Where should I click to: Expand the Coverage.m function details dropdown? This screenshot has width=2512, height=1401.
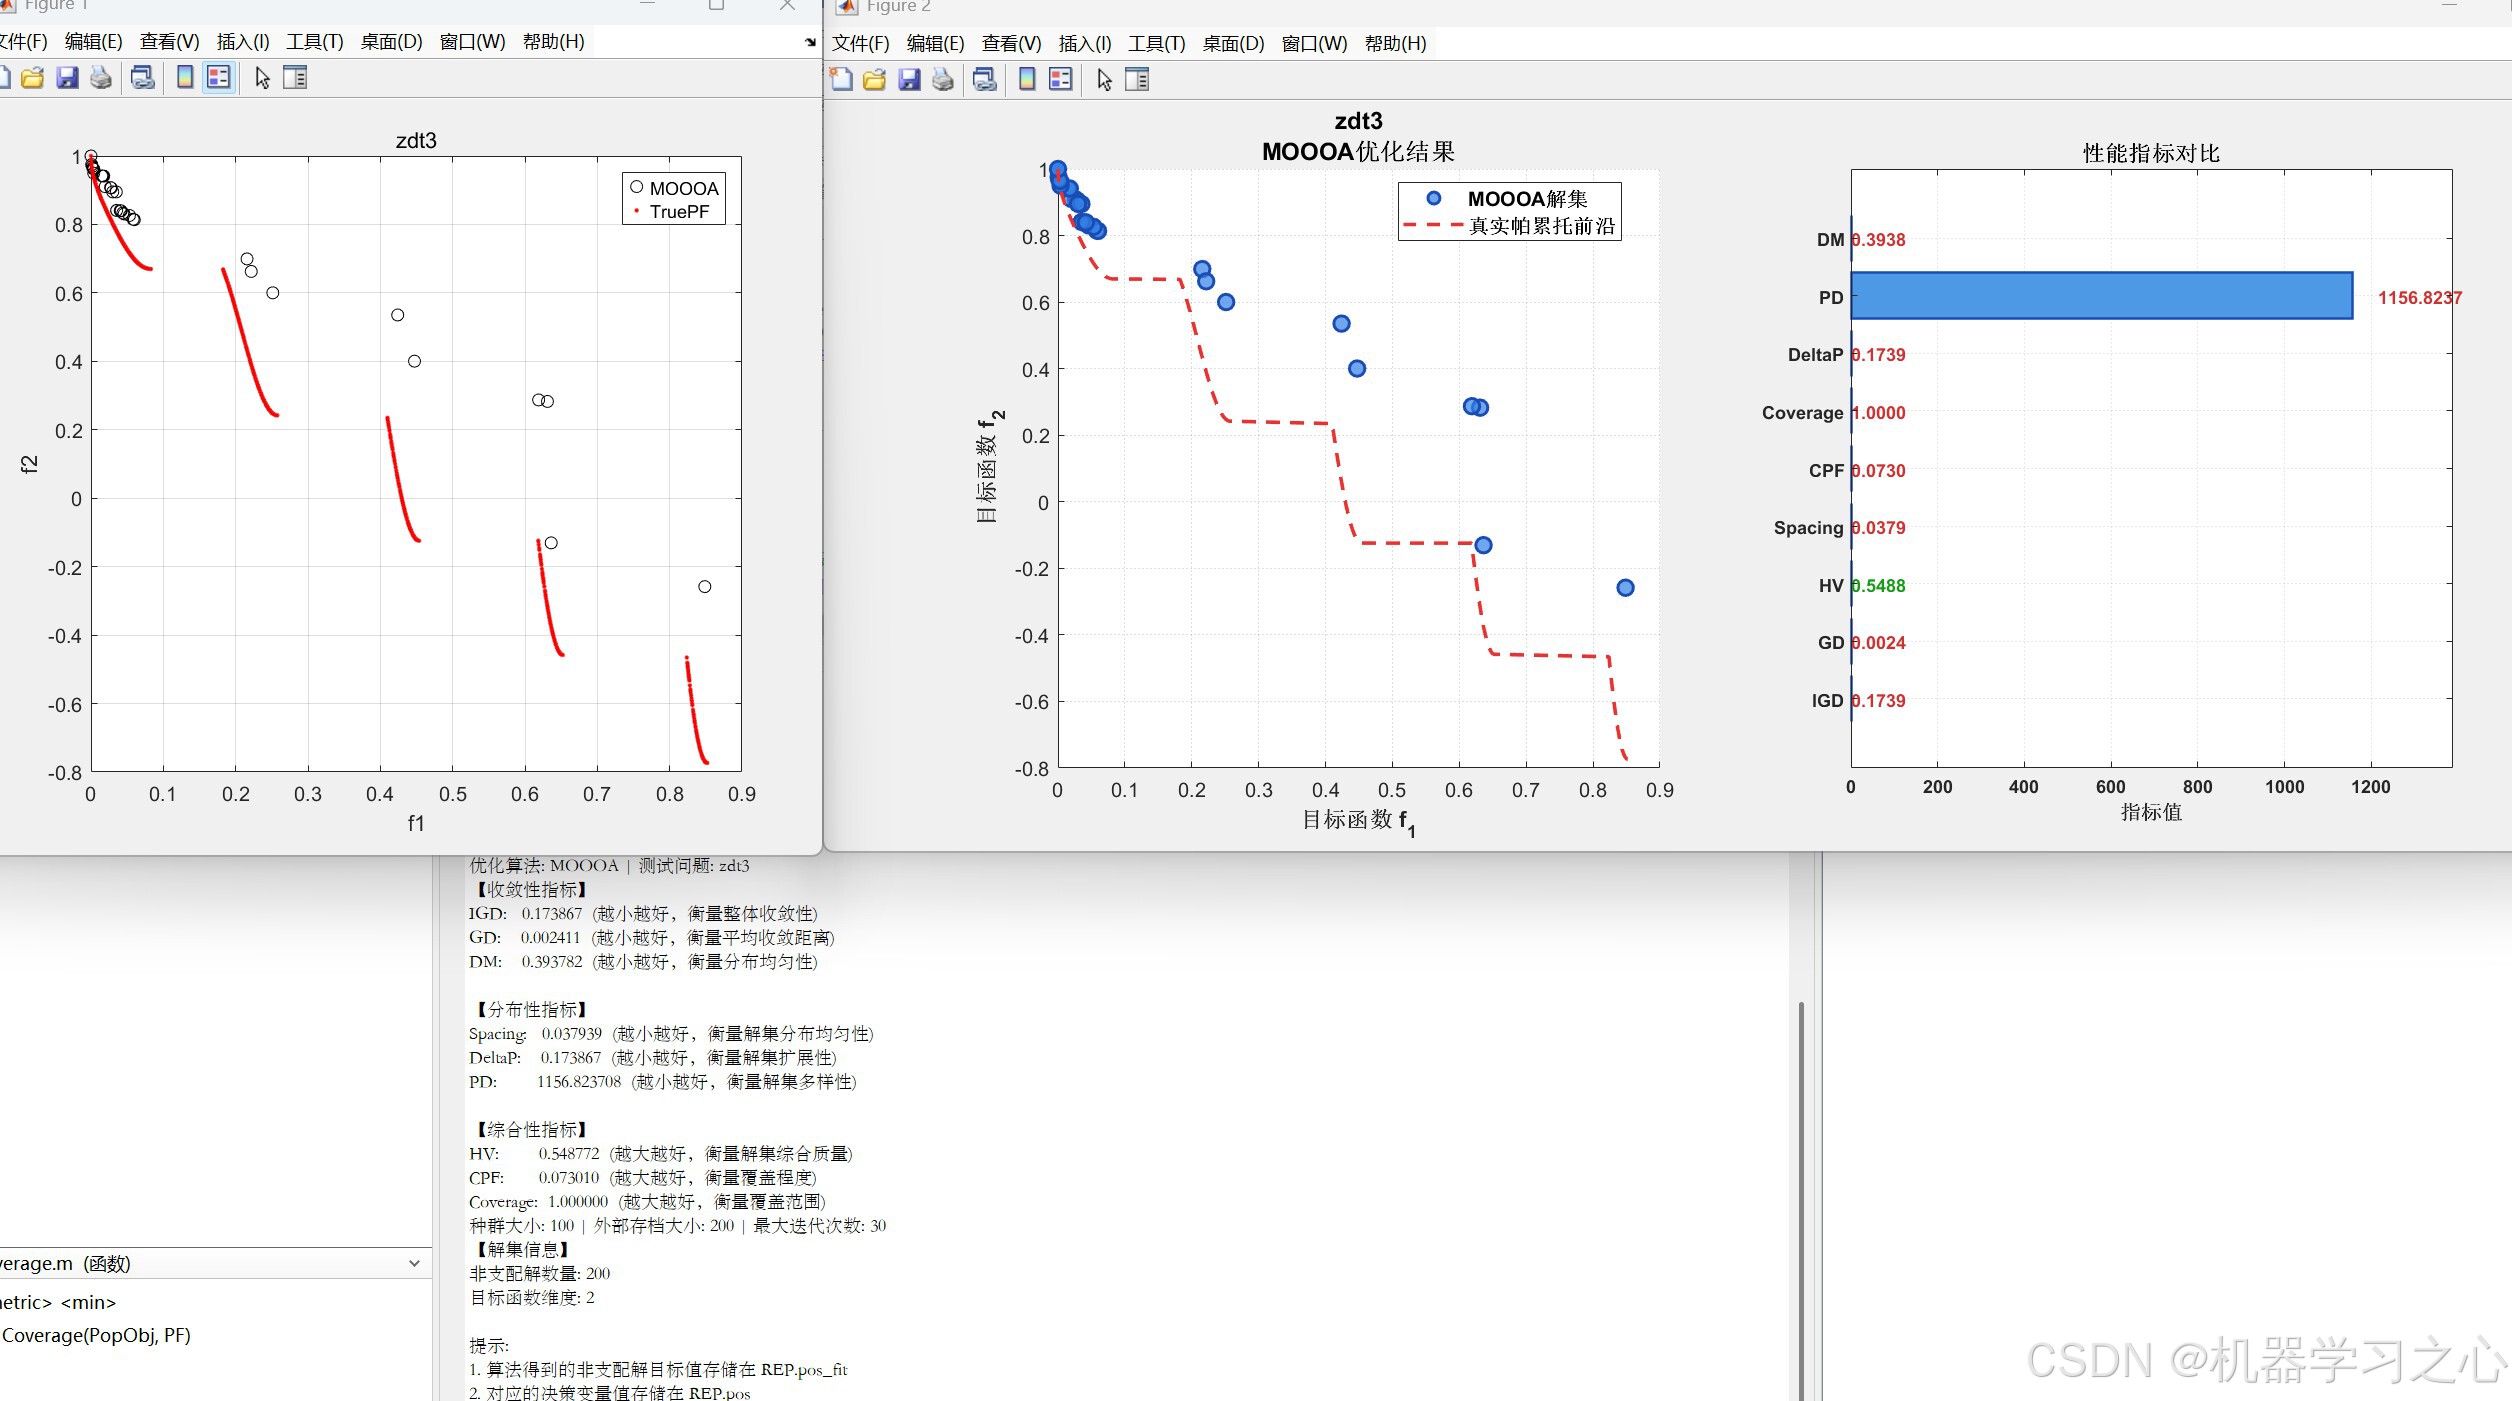[x=414, y=1264]
